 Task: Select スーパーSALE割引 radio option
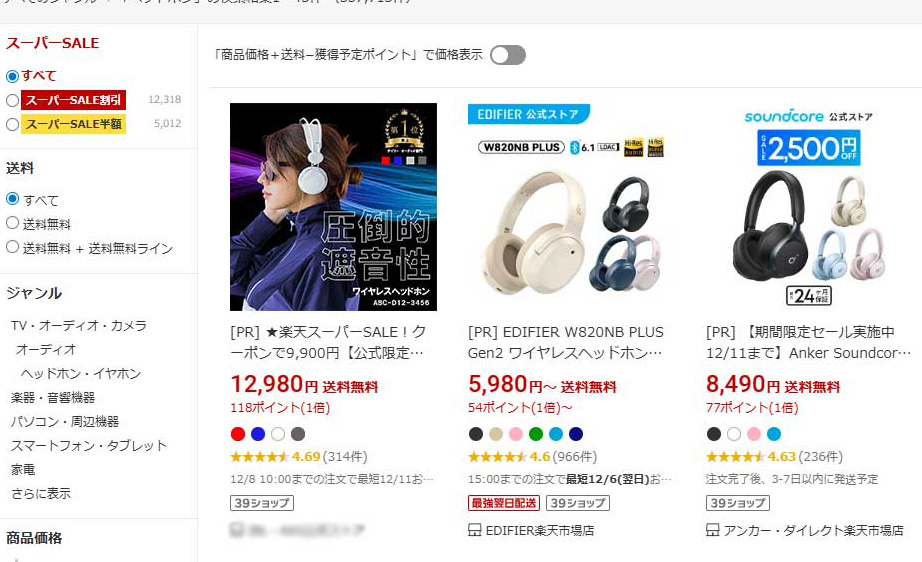(12, 101)
